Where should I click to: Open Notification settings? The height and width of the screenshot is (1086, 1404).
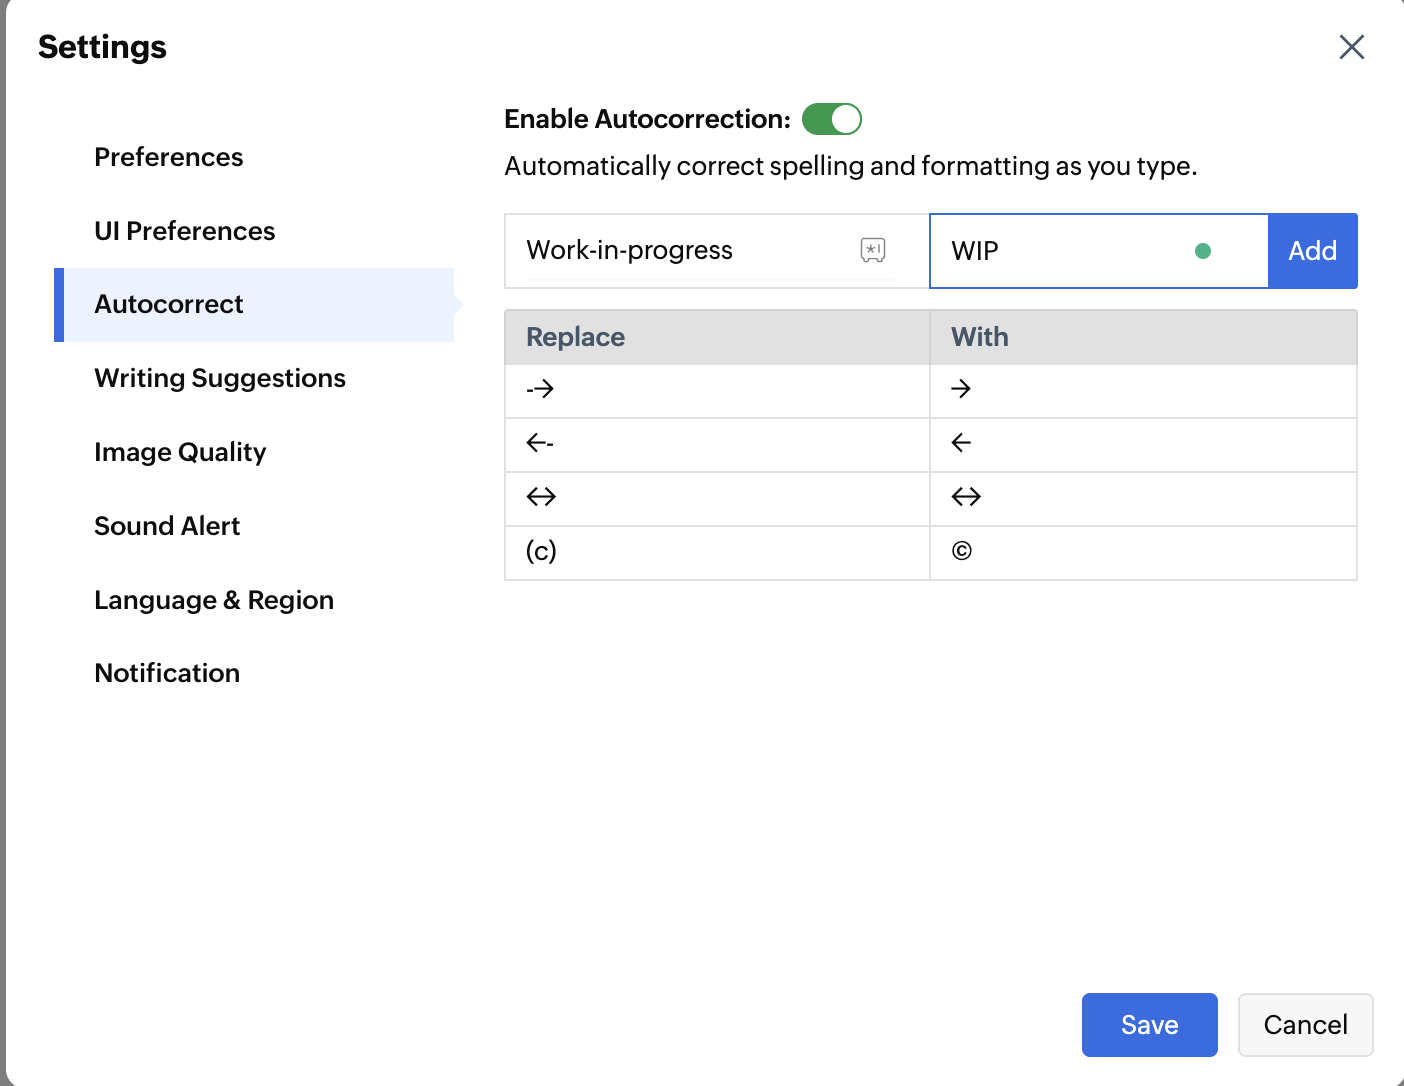coord(167,673)
